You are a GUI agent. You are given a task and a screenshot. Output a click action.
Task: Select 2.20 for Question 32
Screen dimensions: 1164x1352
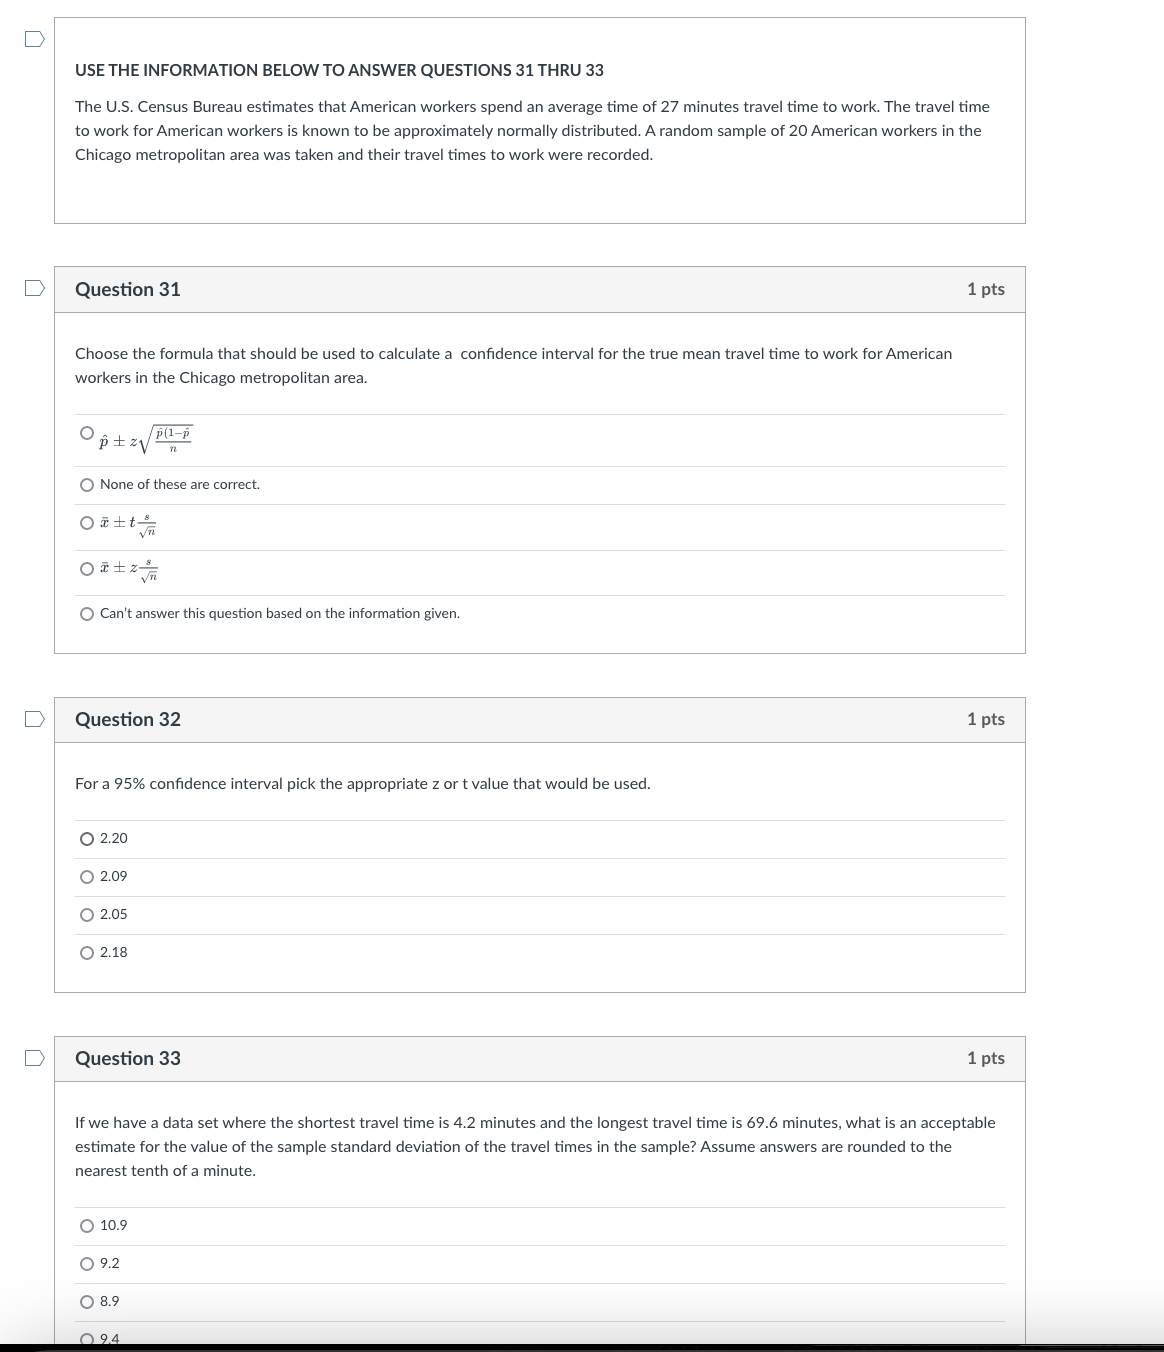(87, 839)
